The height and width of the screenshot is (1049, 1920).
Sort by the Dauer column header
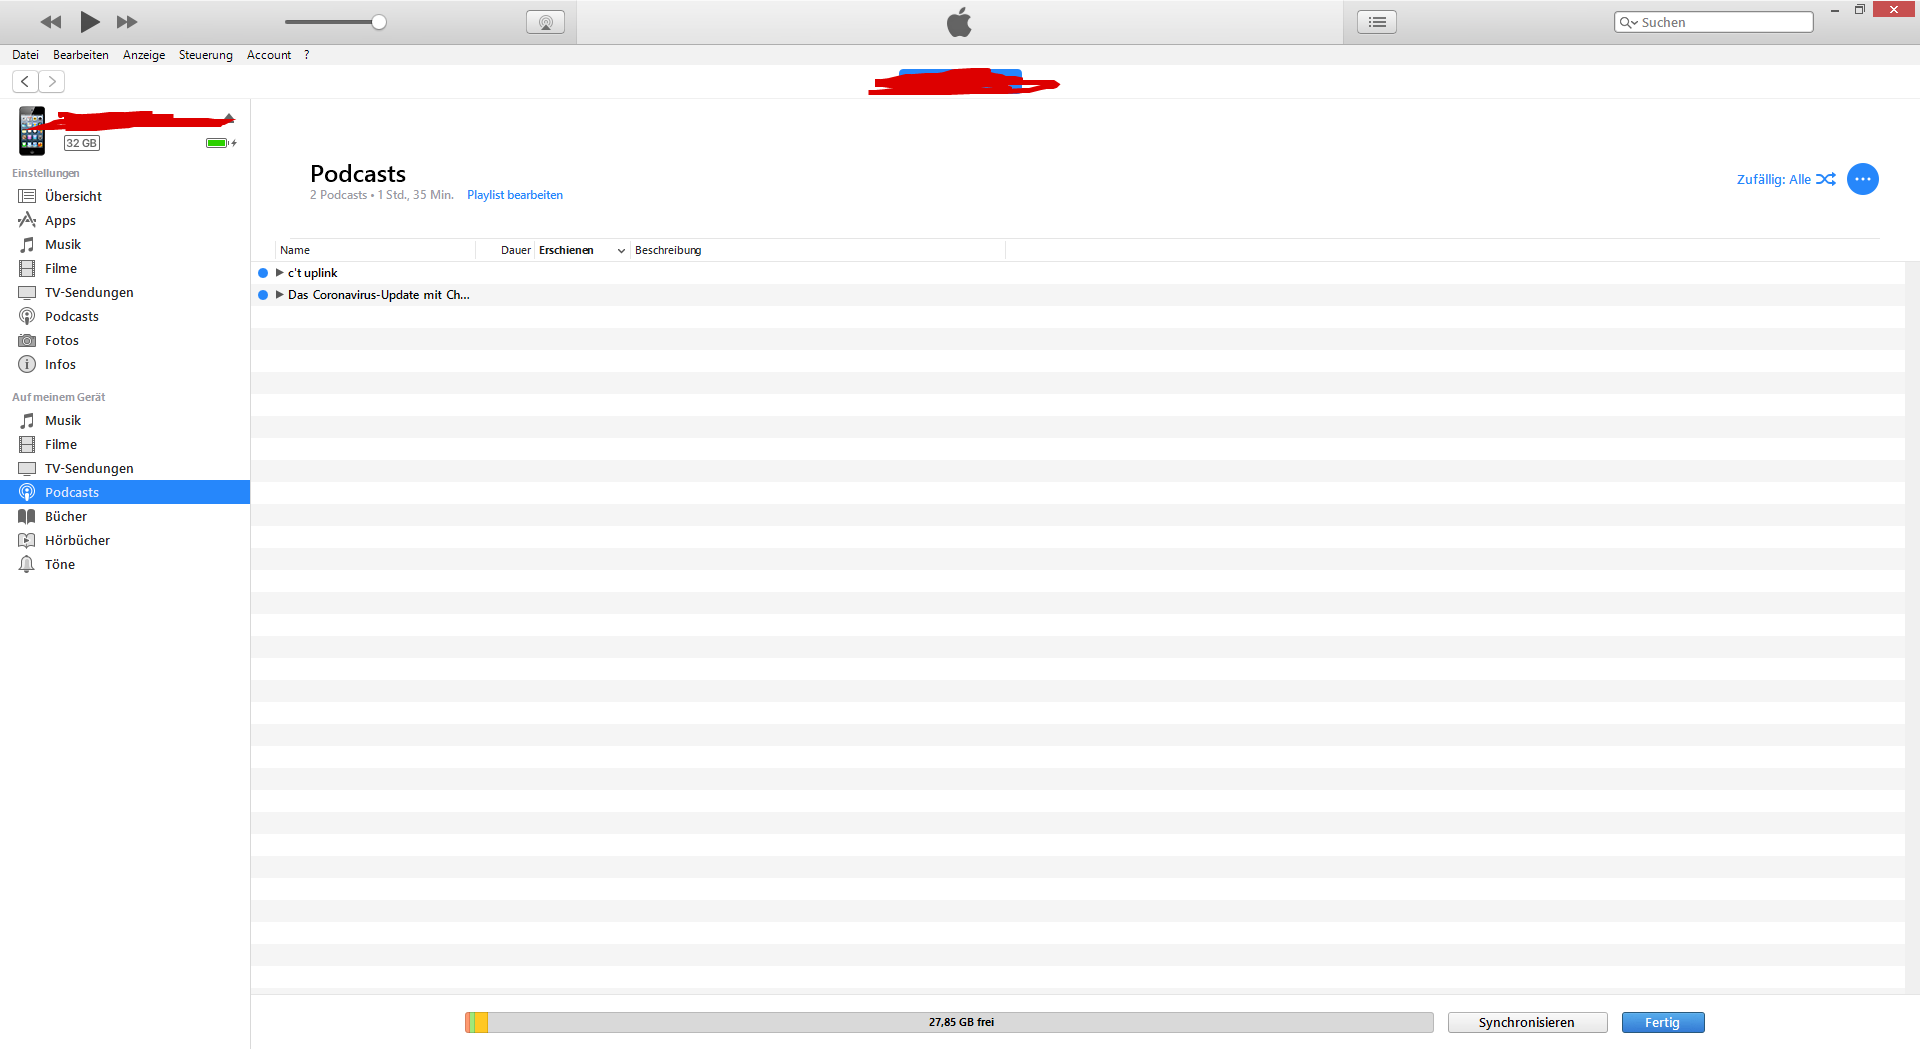tap(506, 250)
